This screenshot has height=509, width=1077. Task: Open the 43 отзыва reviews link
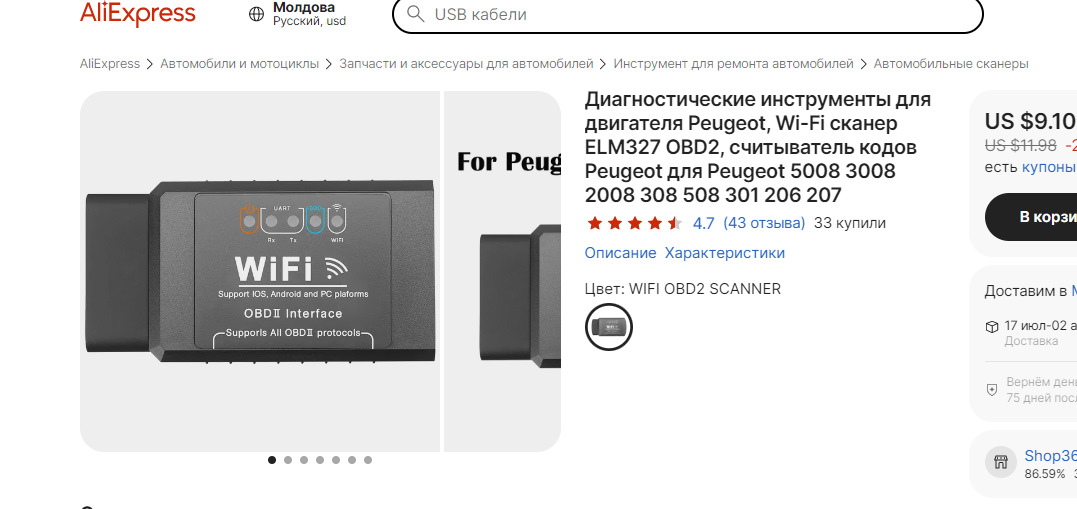[764, 223]
